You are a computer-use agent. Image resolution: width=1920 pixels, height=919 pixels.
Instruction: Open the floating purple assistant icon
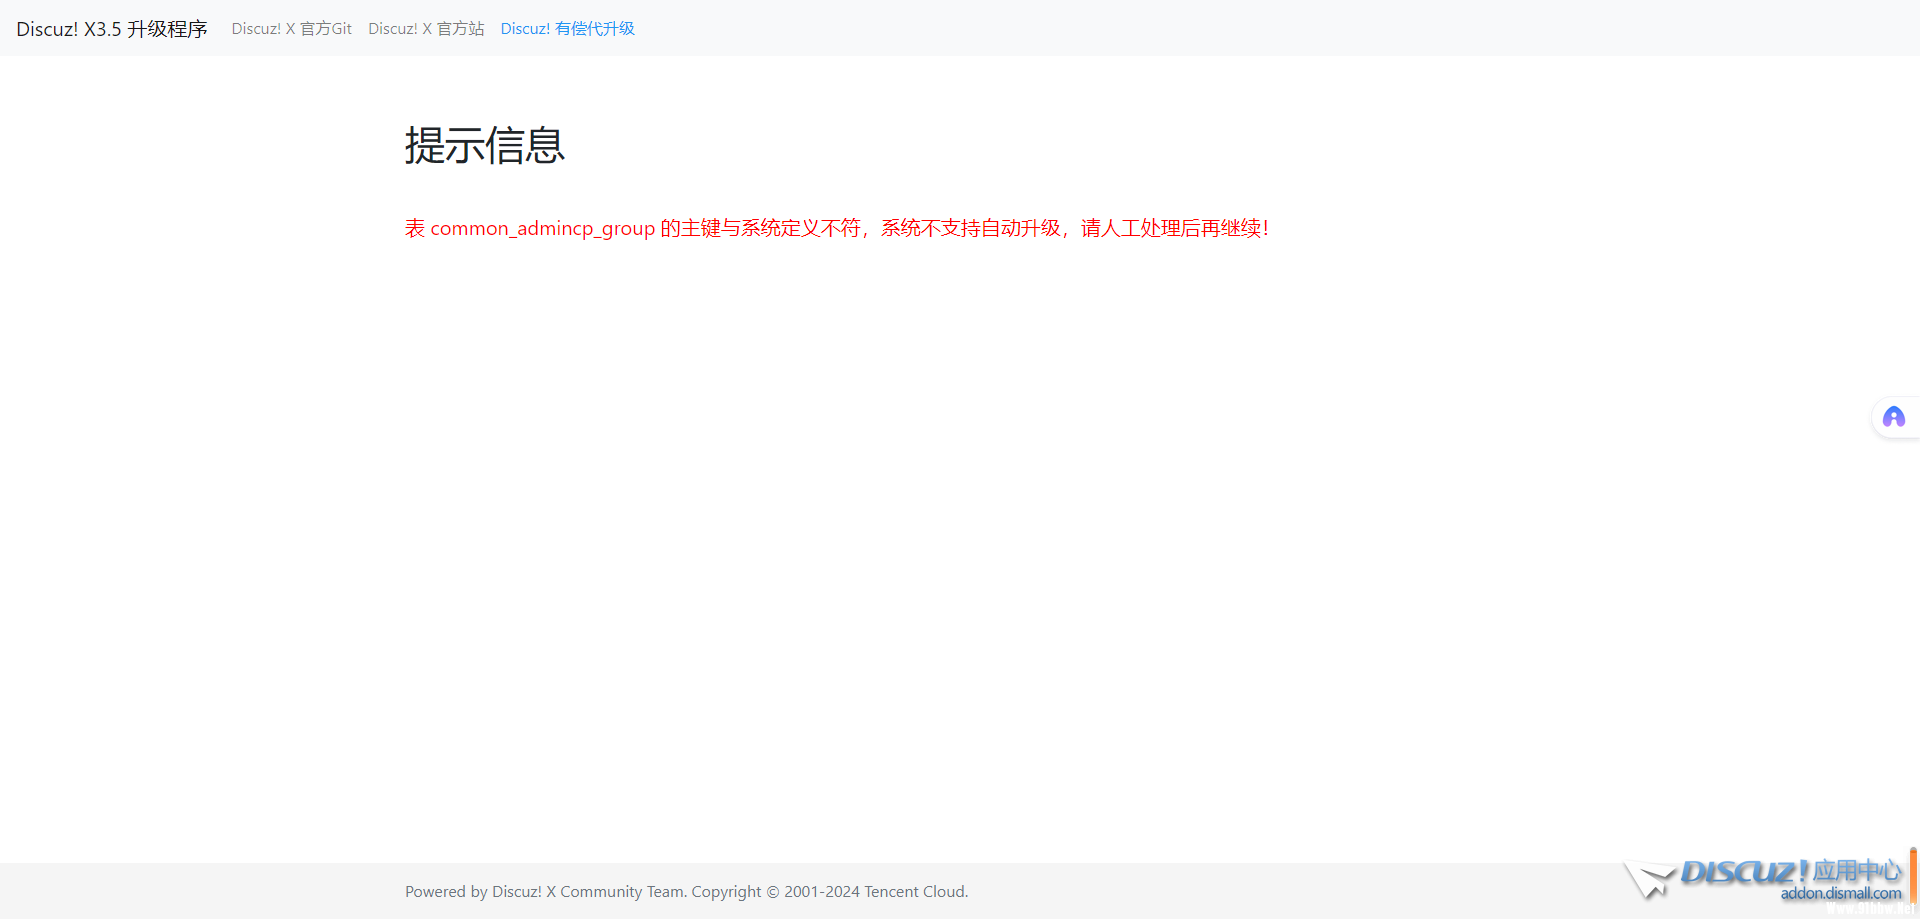pyautogui.click(x=1893, y=417)
